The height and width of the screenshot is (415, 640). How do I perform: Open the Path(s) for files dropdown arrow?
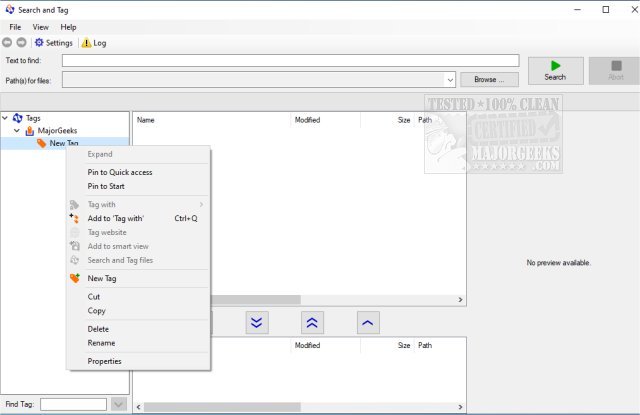pos(450,80)
